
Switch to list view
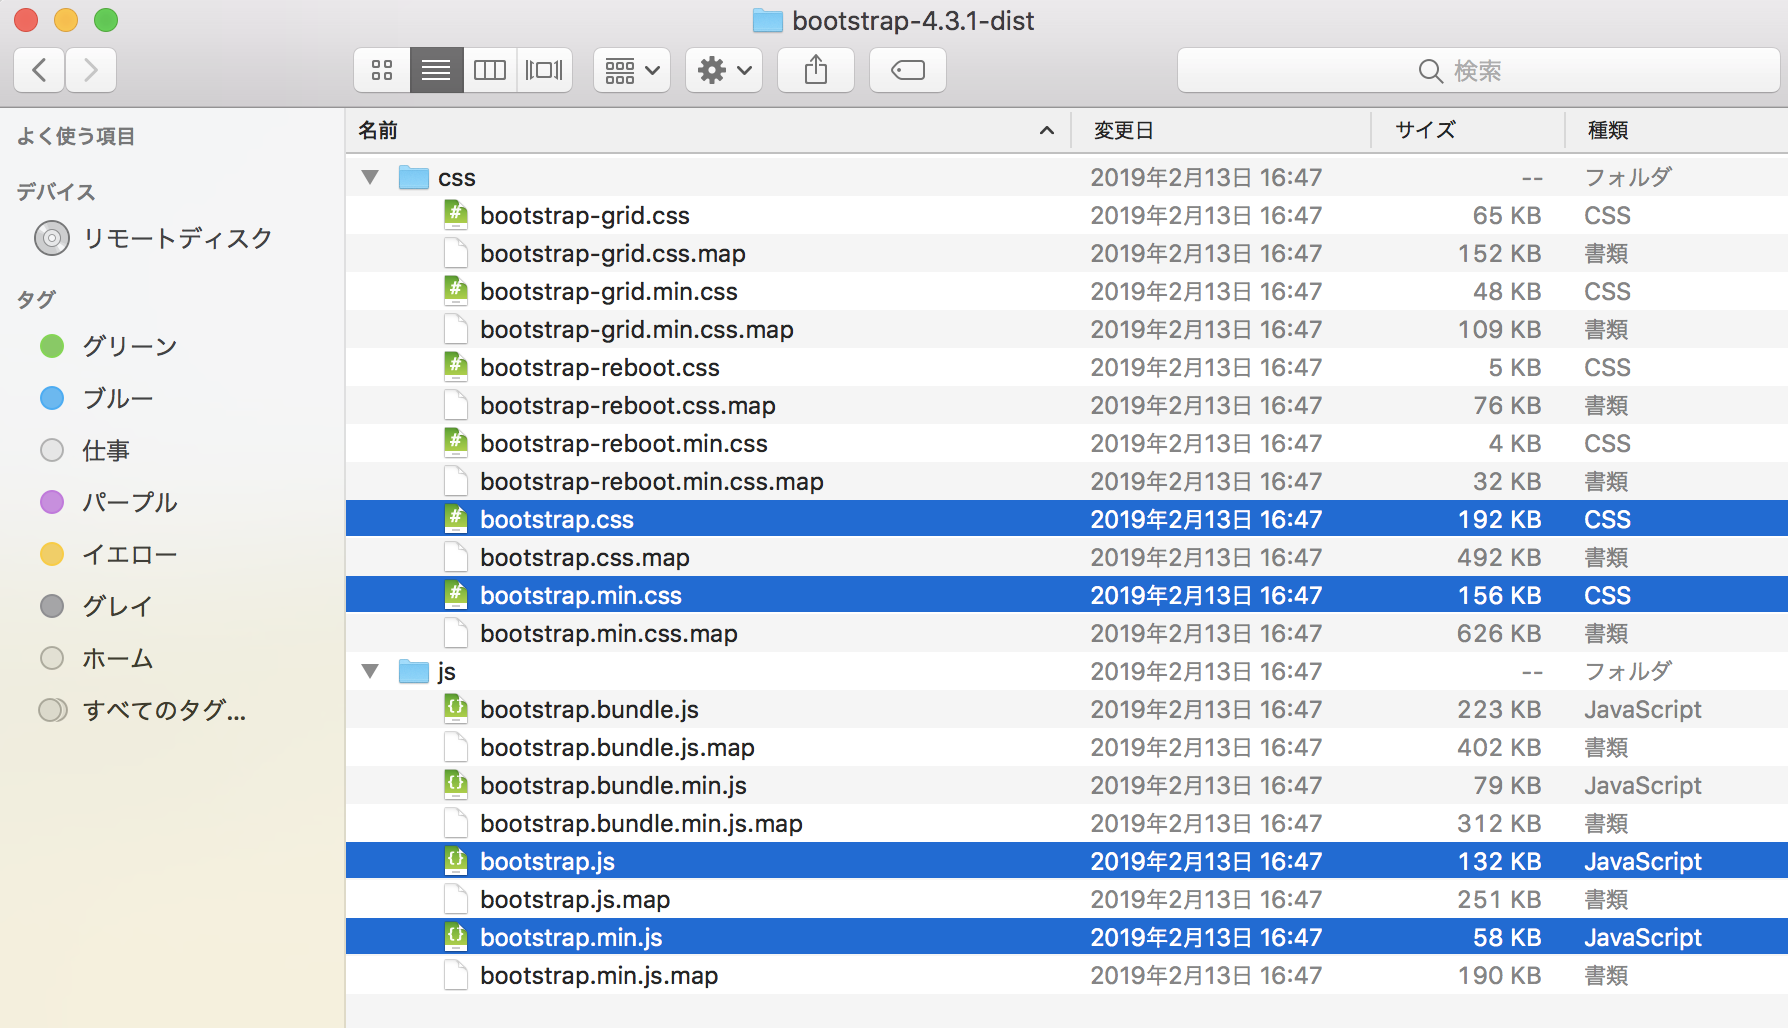pos(436,70)
